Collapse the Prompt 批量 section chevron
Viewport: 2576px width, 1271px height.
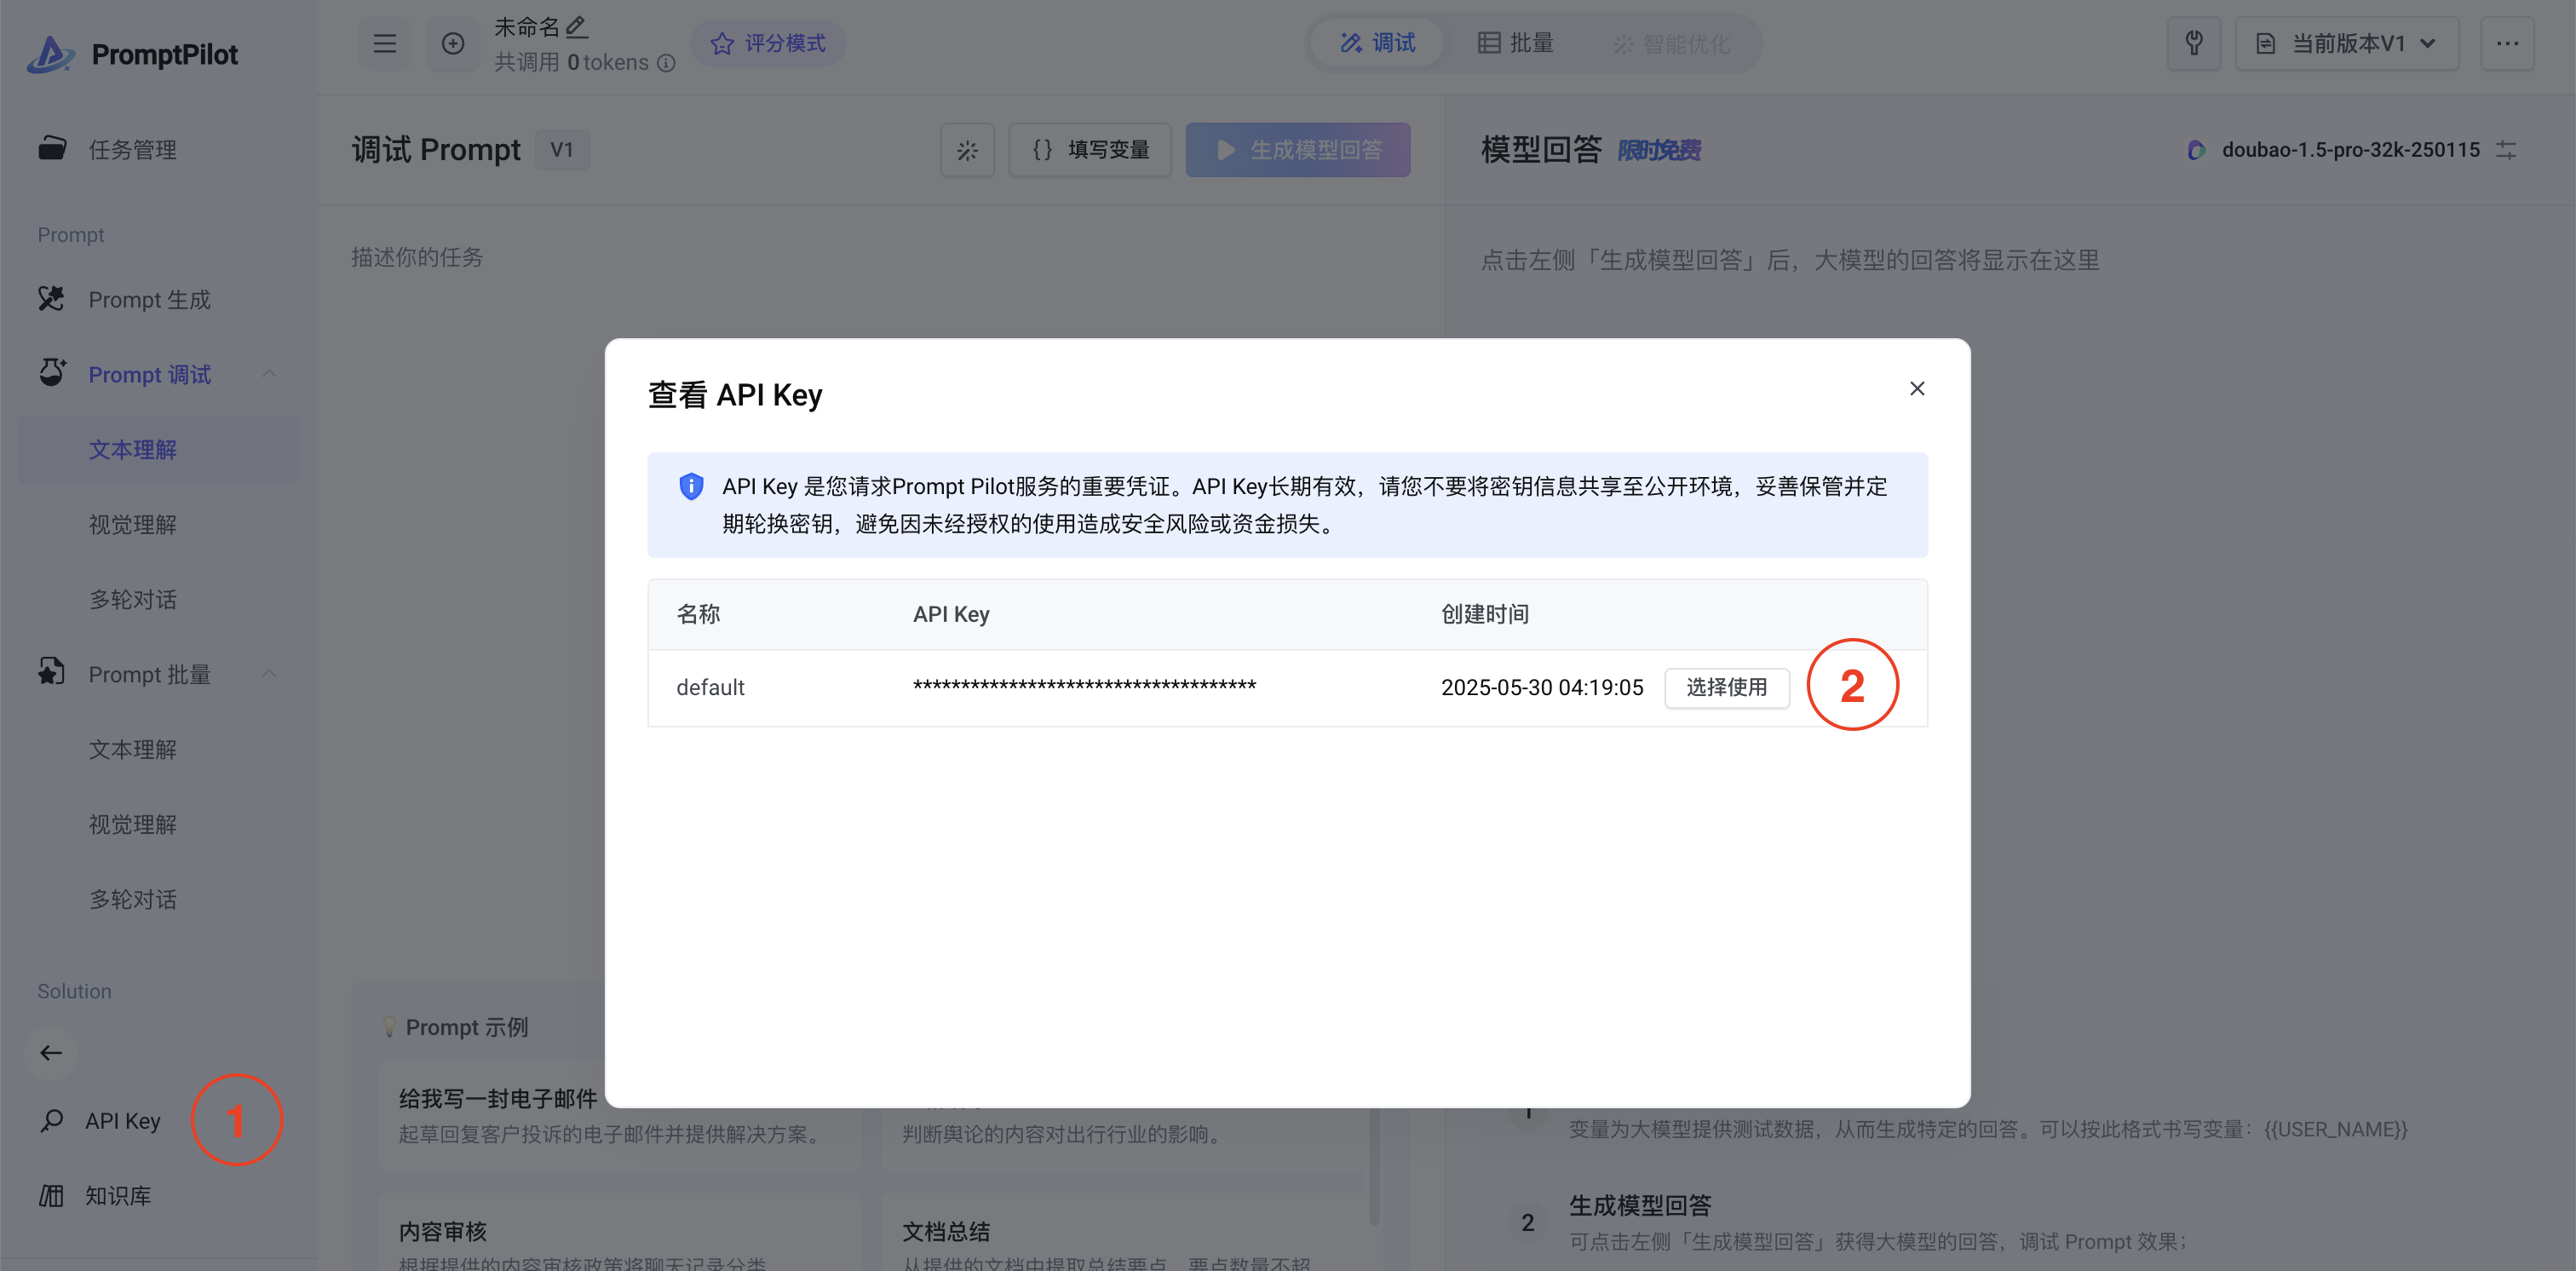[x=269, y=674]
